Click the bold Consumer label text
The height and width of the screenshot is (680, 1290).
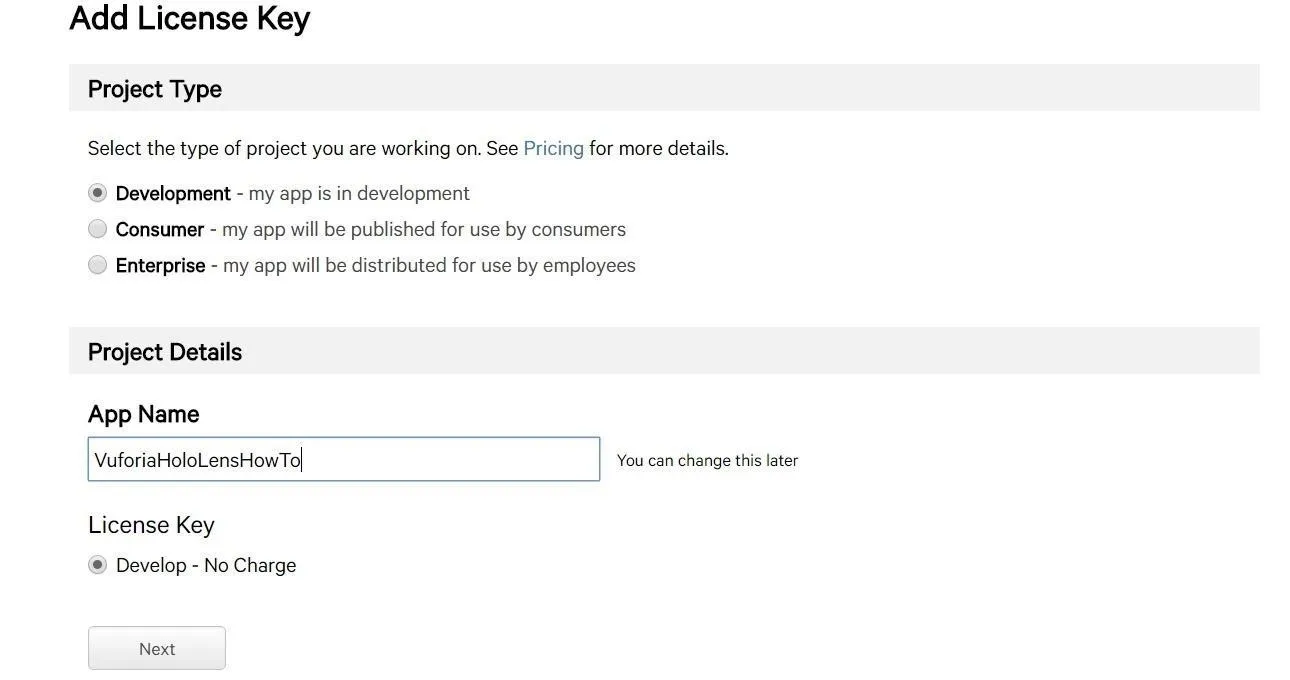pos(160,229)
